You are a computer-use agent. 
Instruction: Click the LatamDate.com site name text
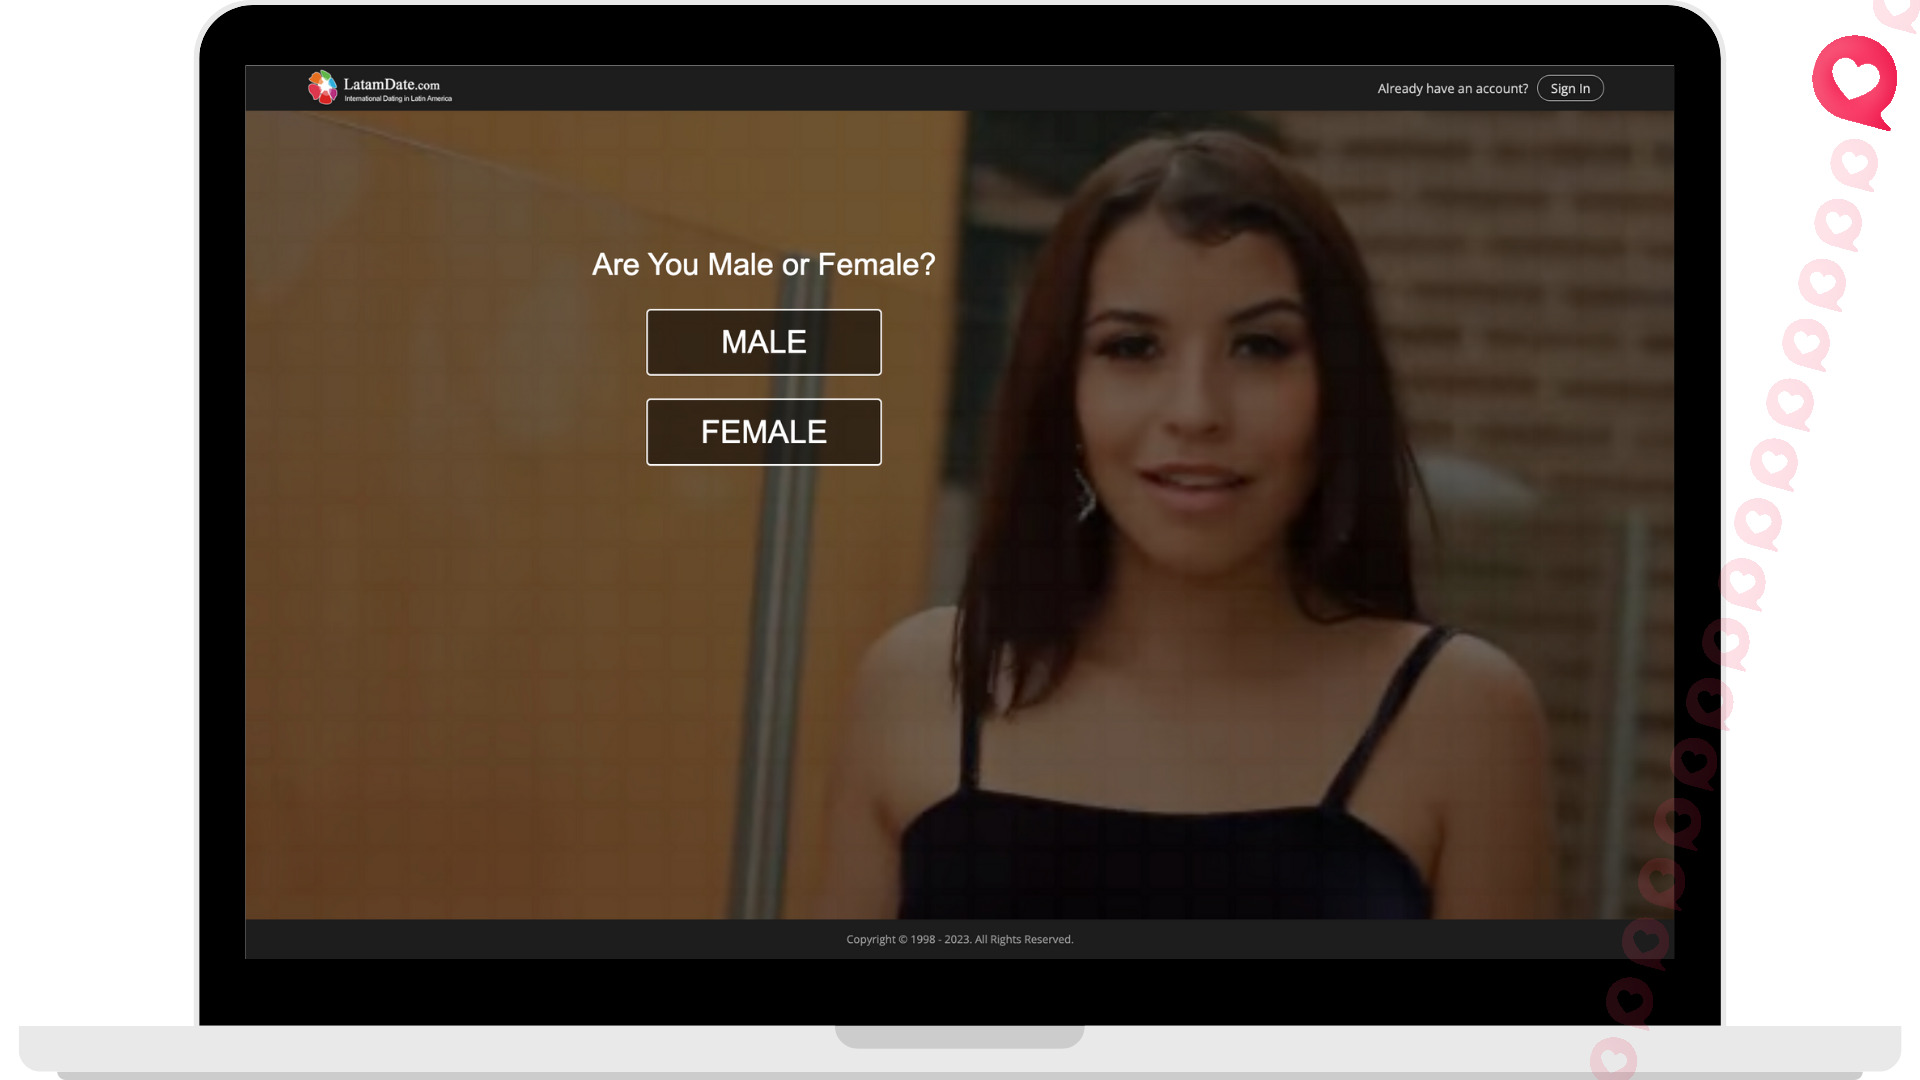391,84
